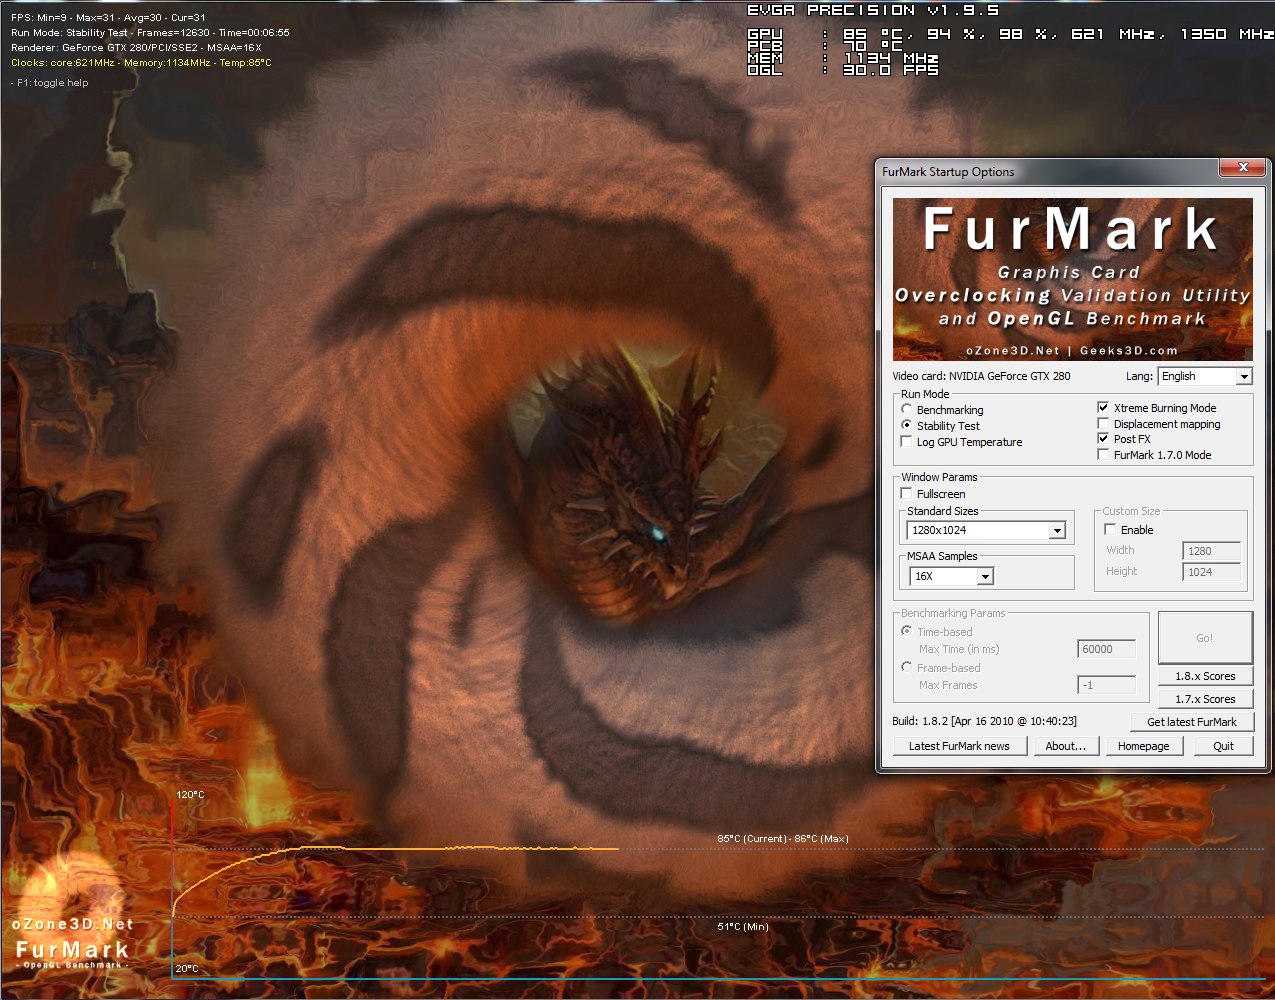Open Latest FurMark news
The image size is (1275, 1000).
(x=959, y=746)
